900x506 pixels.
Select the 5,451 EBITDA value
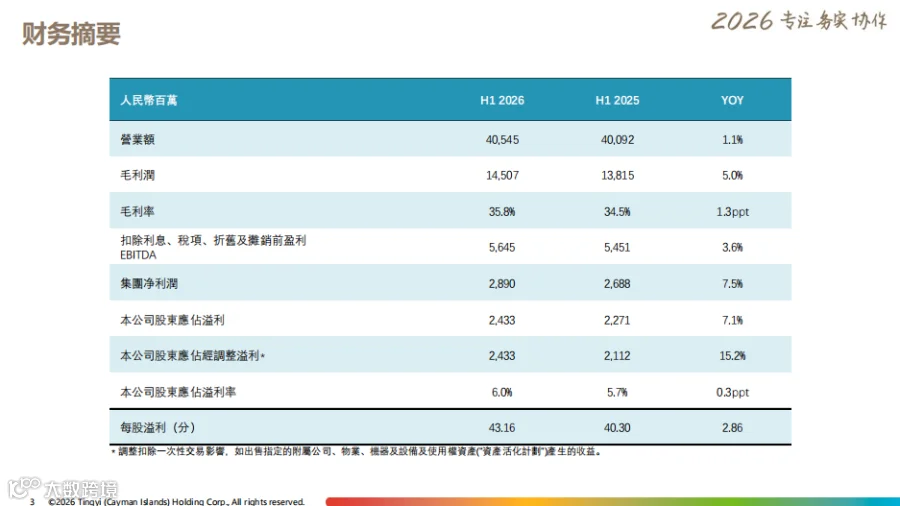617,248
